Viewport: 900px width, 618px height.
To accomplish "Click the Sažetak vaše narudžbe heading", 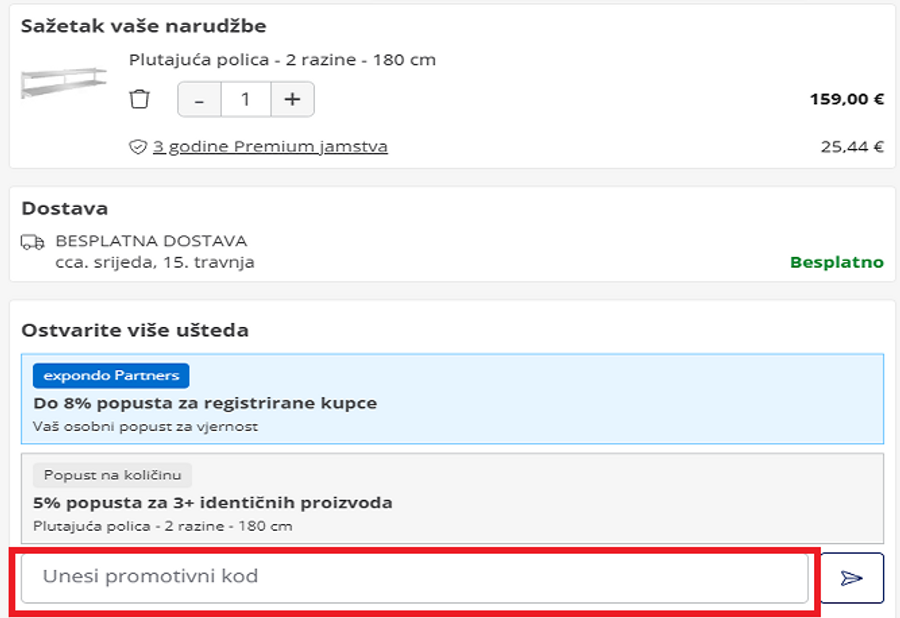I will tap(144, 26).
